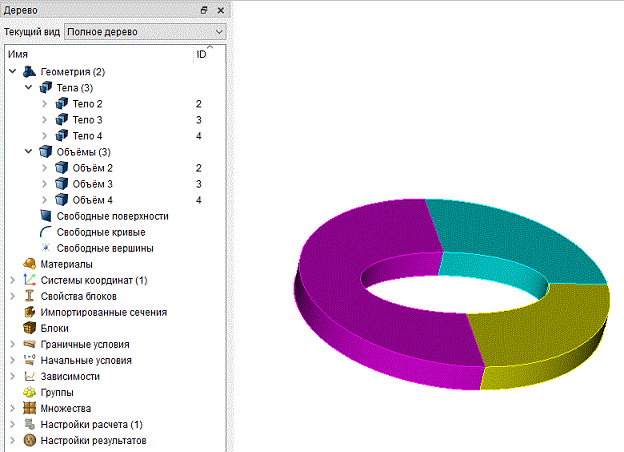Click the Геометрия tree node icon
This screenshot has height=452, width=624.
pos(29,72)
